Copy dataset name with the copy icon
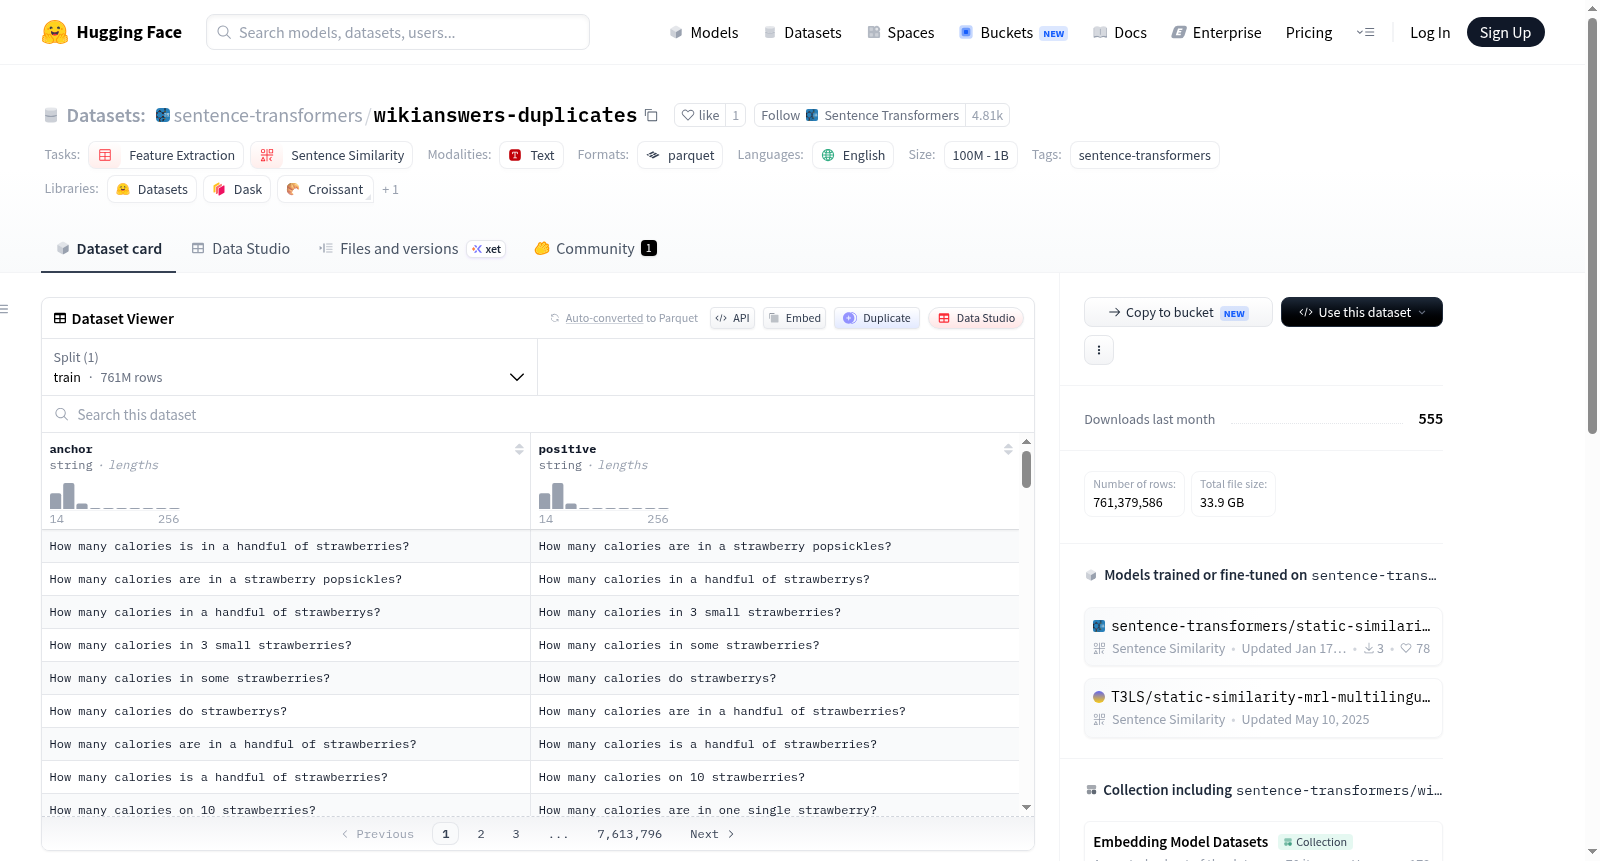This screenshot has width=1600, height=861. click(x=651, y=115)
